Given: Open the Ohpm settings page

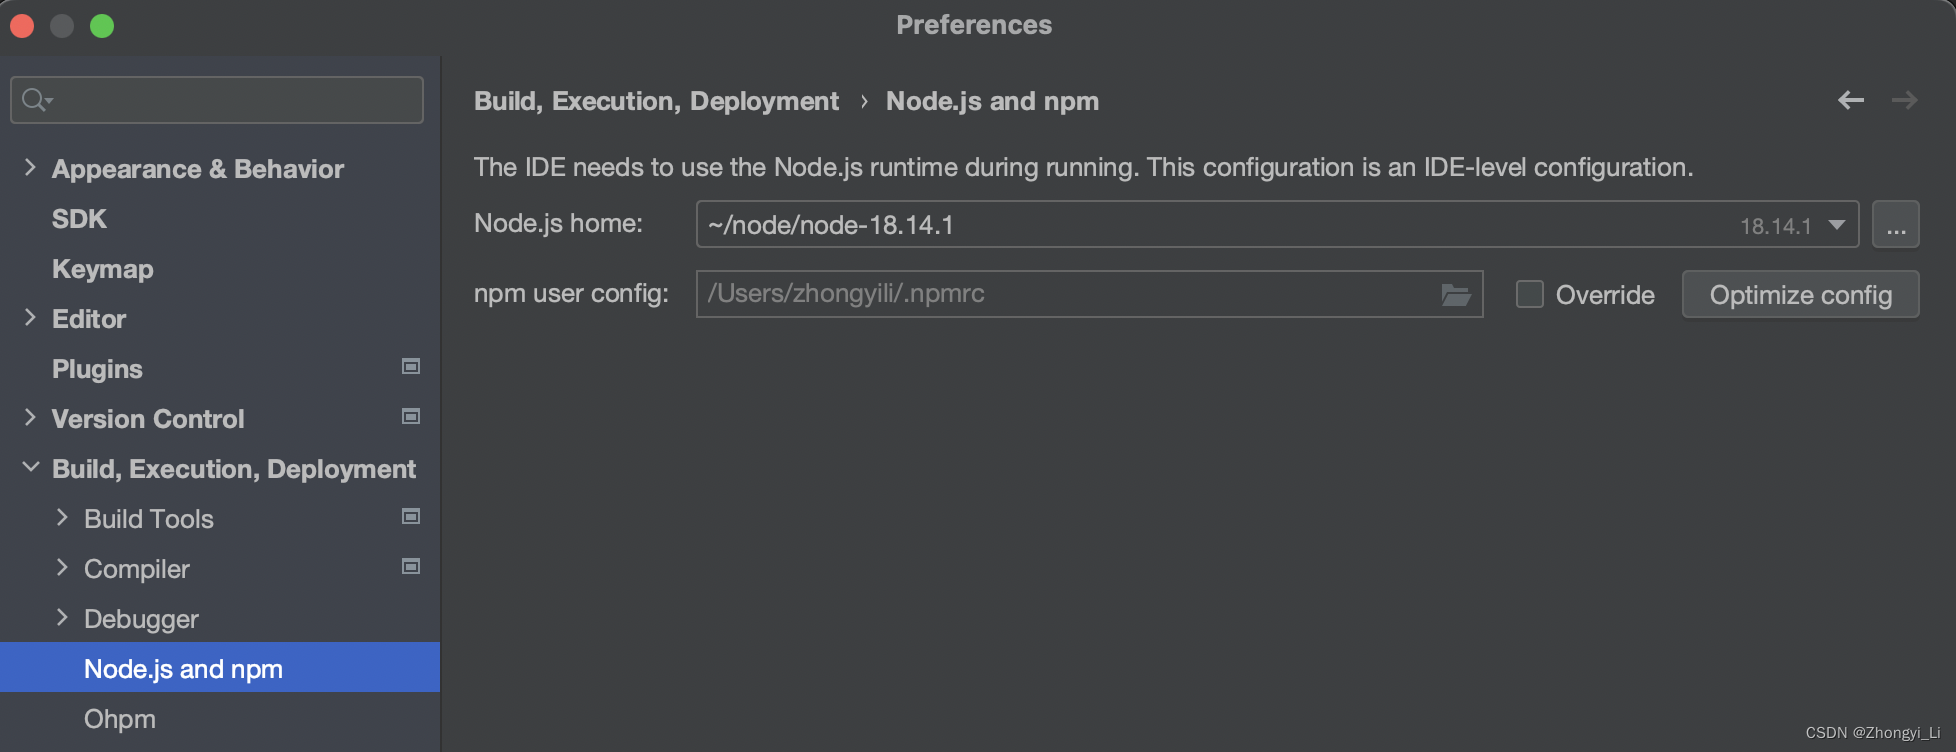Looking at the screenshot, I should point(120,719).
